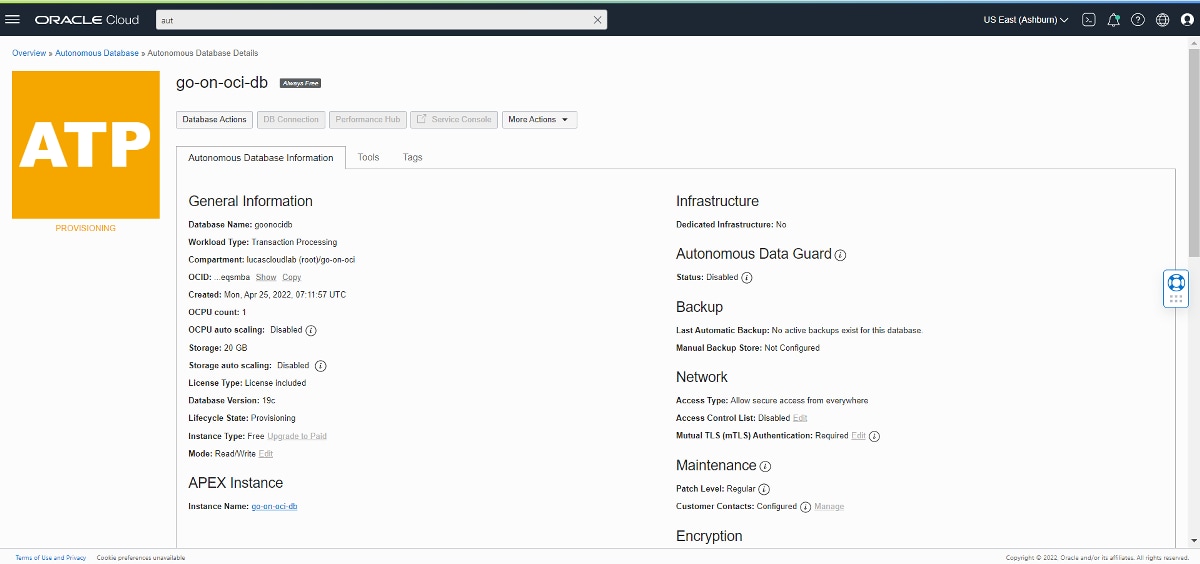1200x564 pixels.
Task: Click the Autonomous Database breadcrumb link
Action: 97,53
